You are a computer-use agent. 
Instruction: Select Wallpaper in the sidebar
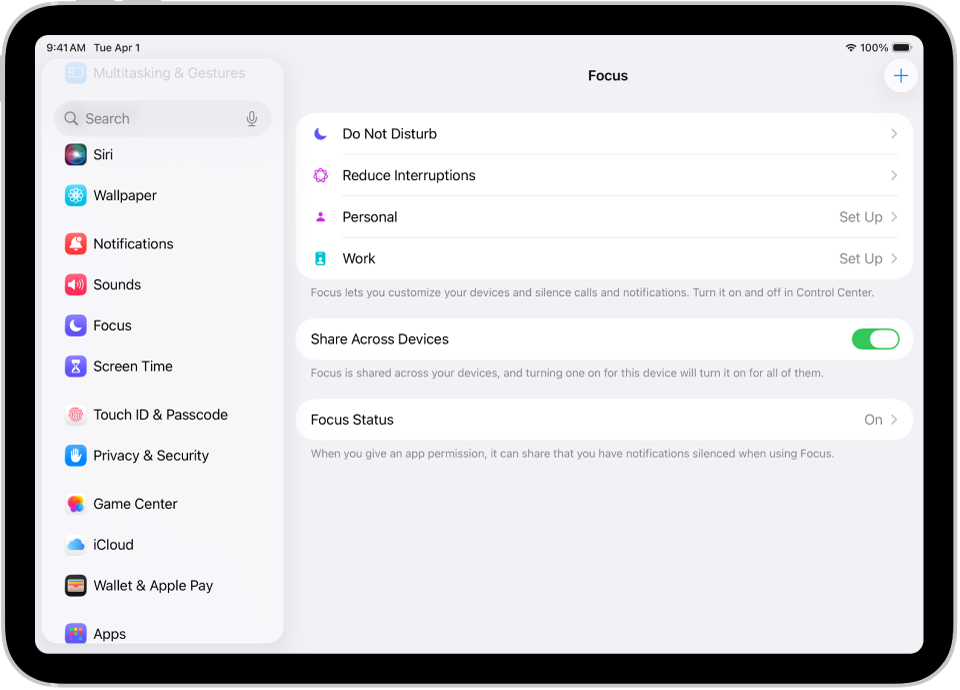point(123,195)
